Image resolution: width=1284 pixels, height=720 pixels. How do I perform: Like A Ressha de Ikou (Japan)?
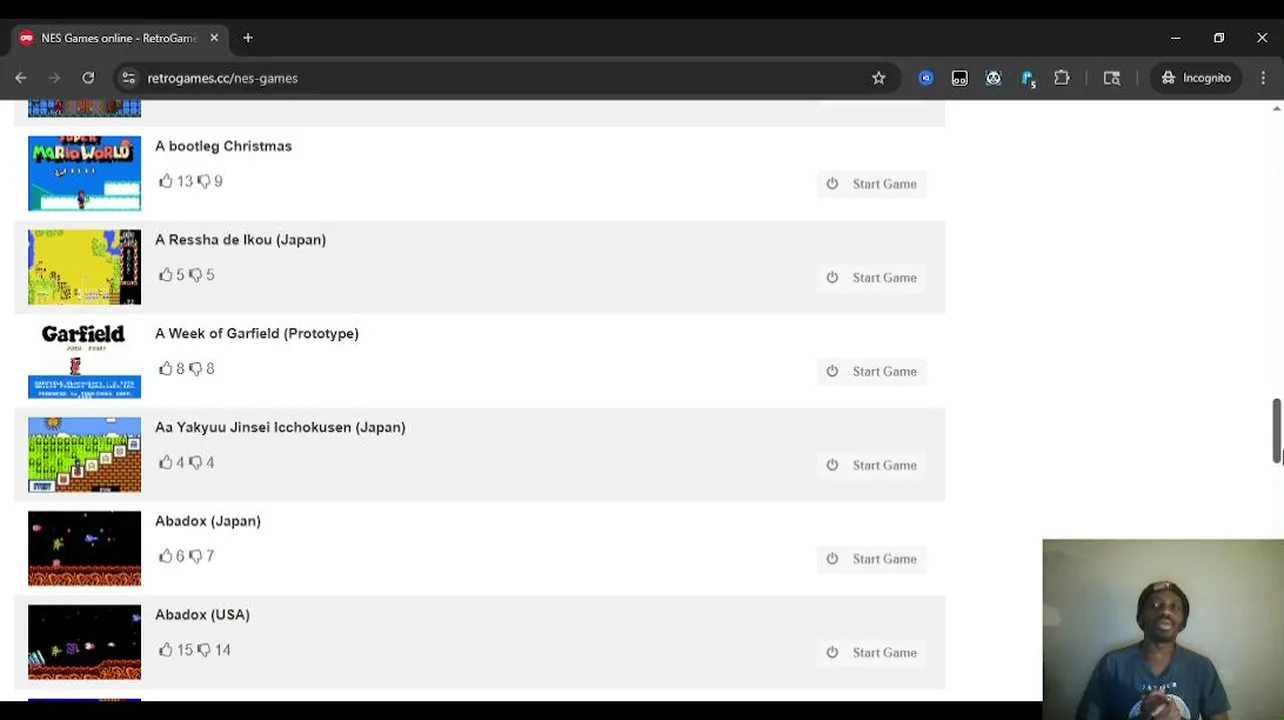(166, 275)
